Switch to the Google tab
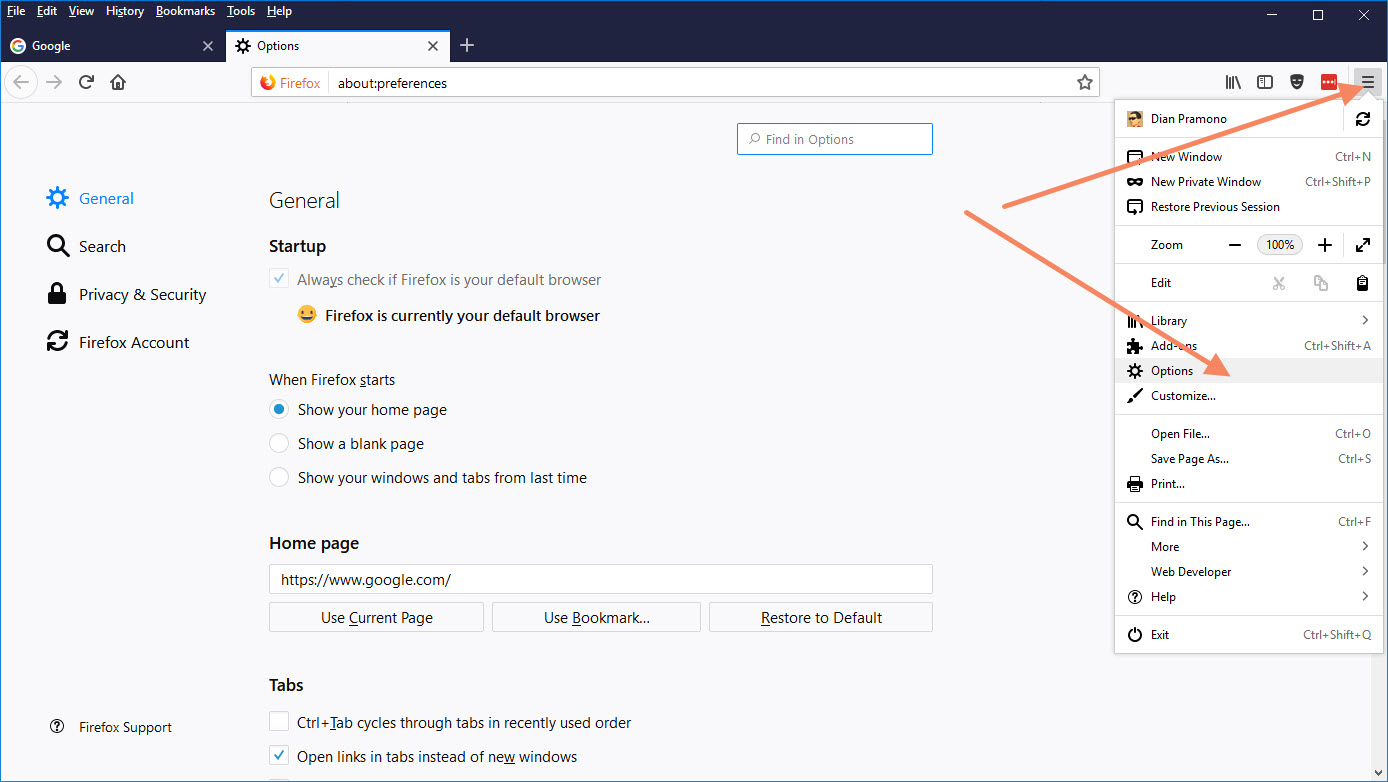Image resolution: width=1388 pixels, height=782 pixels. [x=112, y=46]
